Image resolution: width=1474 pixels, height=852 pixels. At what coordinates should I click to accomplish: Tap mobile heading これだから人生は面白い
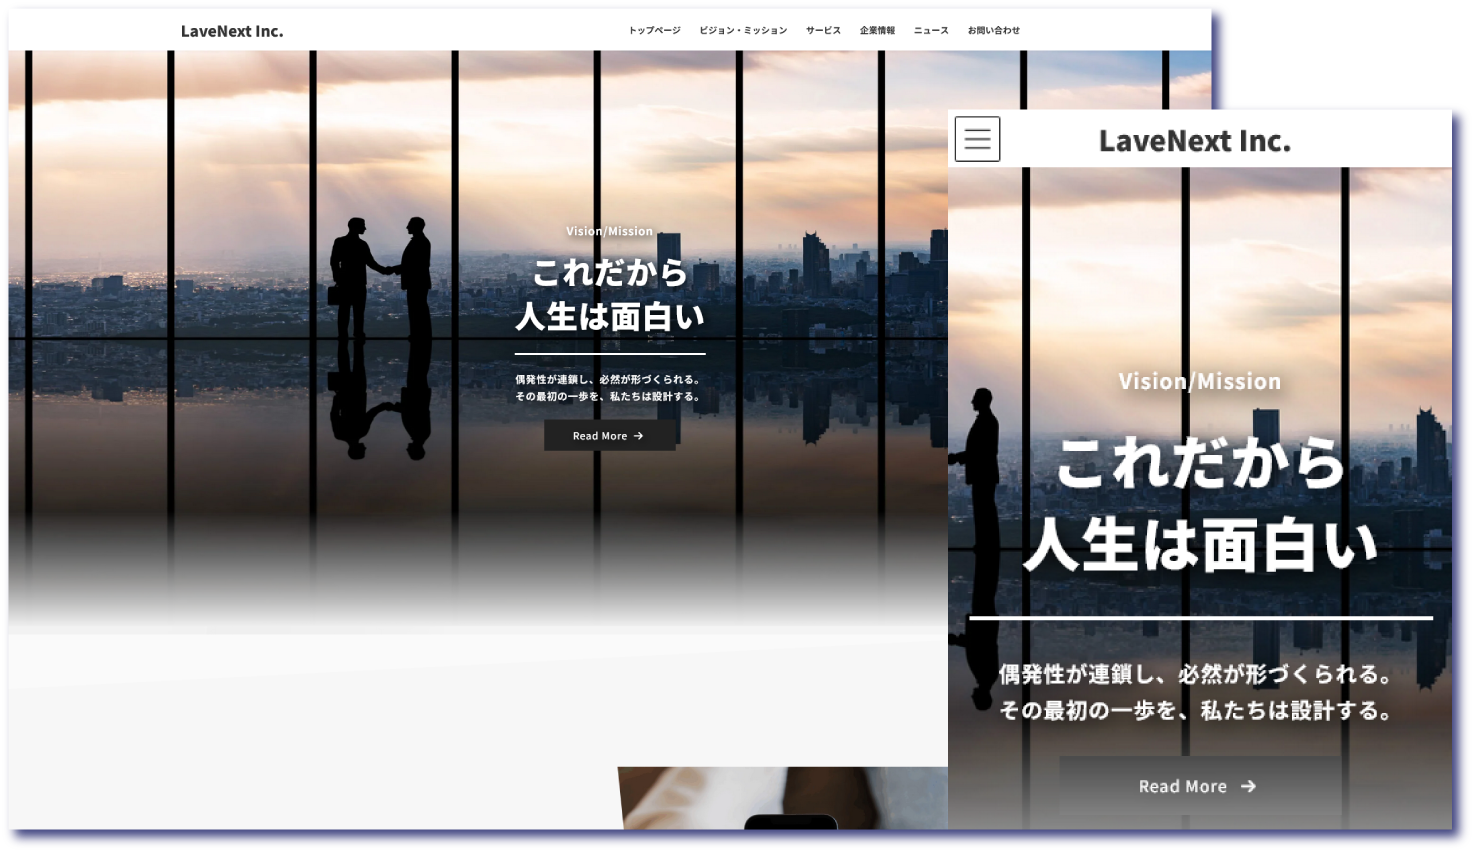click(x=1199, y=505)
